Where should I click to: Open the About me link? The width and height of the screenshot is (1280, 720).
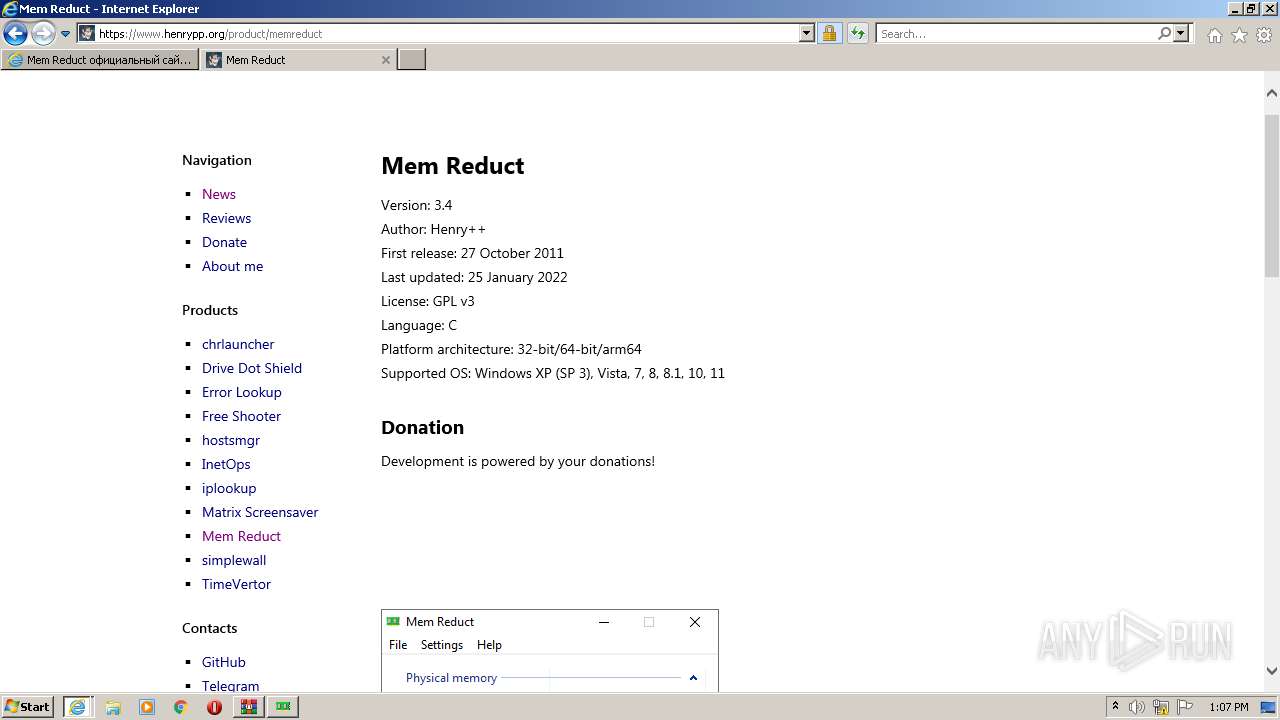click(x=232, y=266)
